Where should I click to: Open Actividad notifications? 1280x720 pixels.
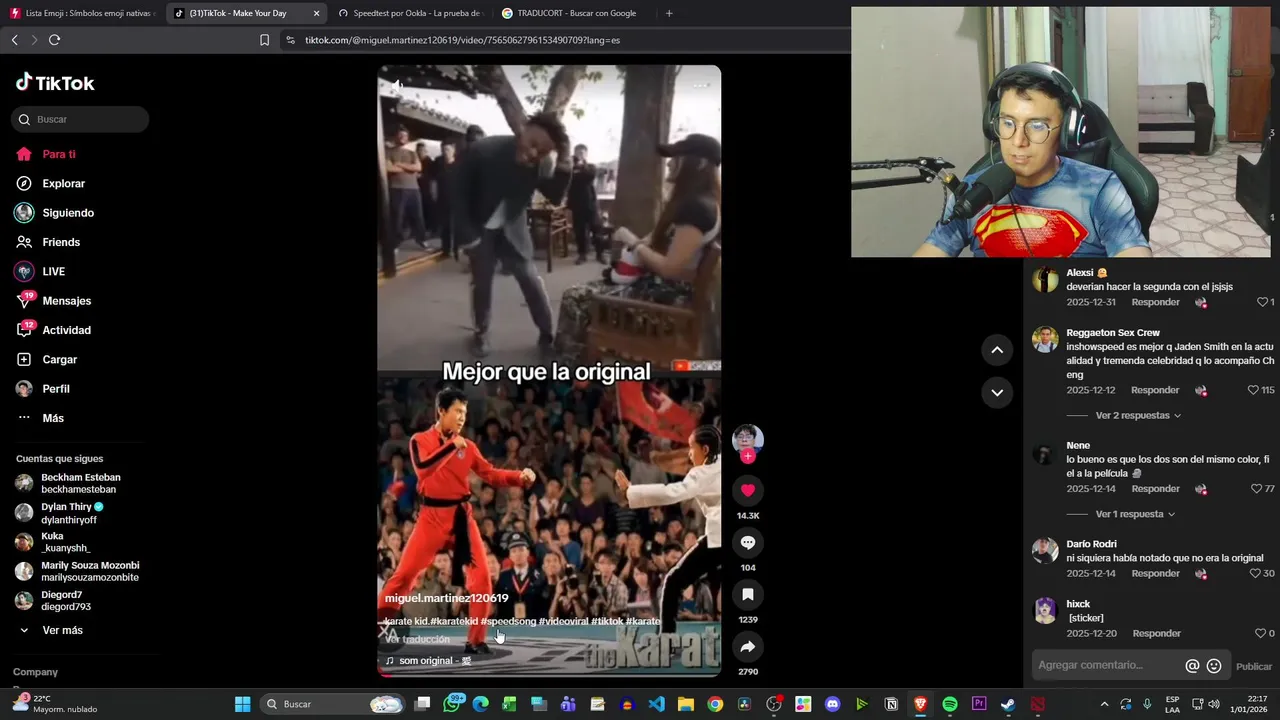tap(66, 330)
